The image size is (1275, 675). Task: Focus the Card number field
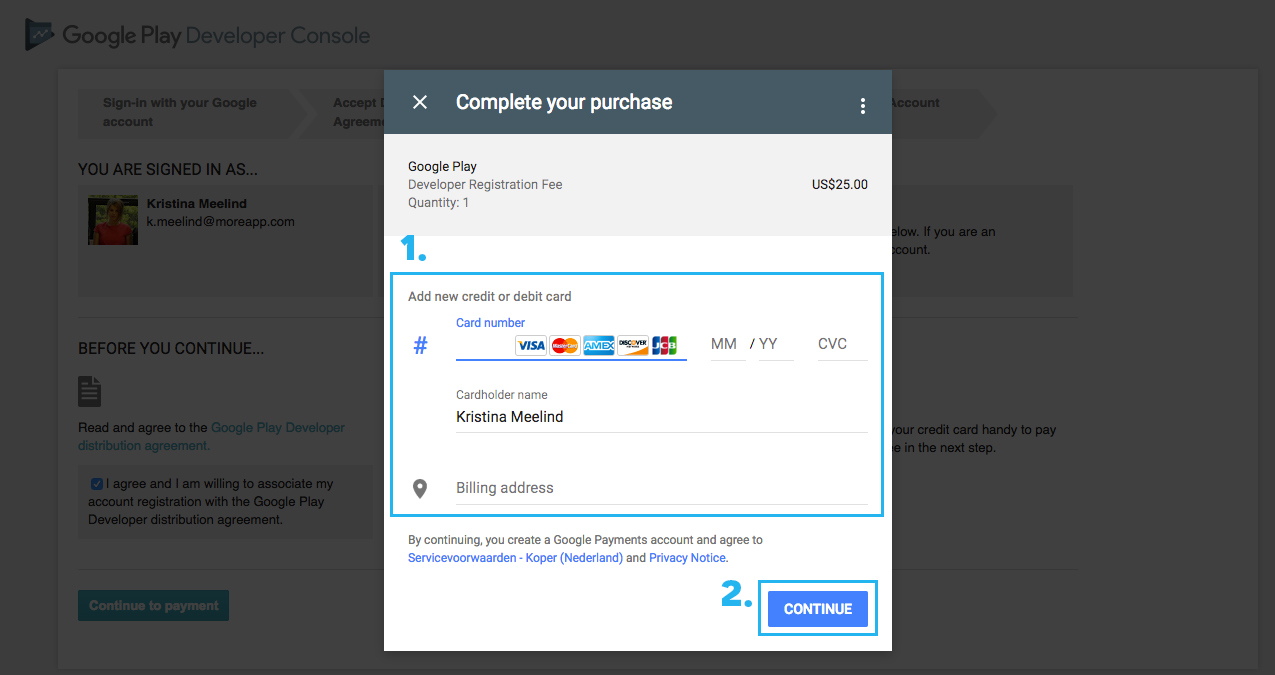(571, 345)
